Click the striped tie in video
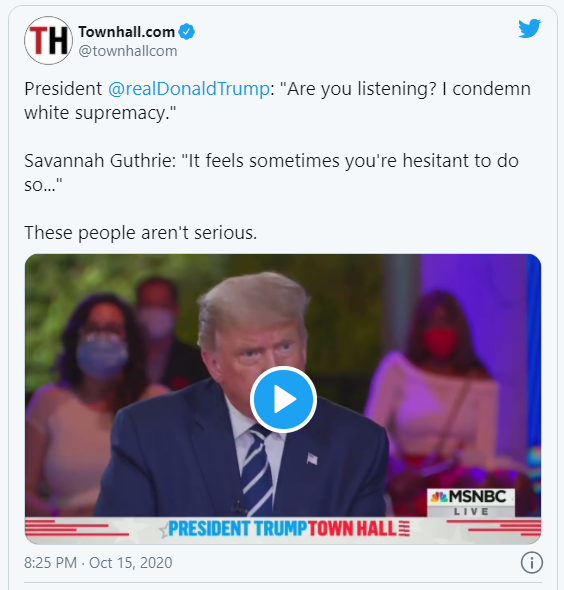564x590 pixels. [x=256, y=470]
